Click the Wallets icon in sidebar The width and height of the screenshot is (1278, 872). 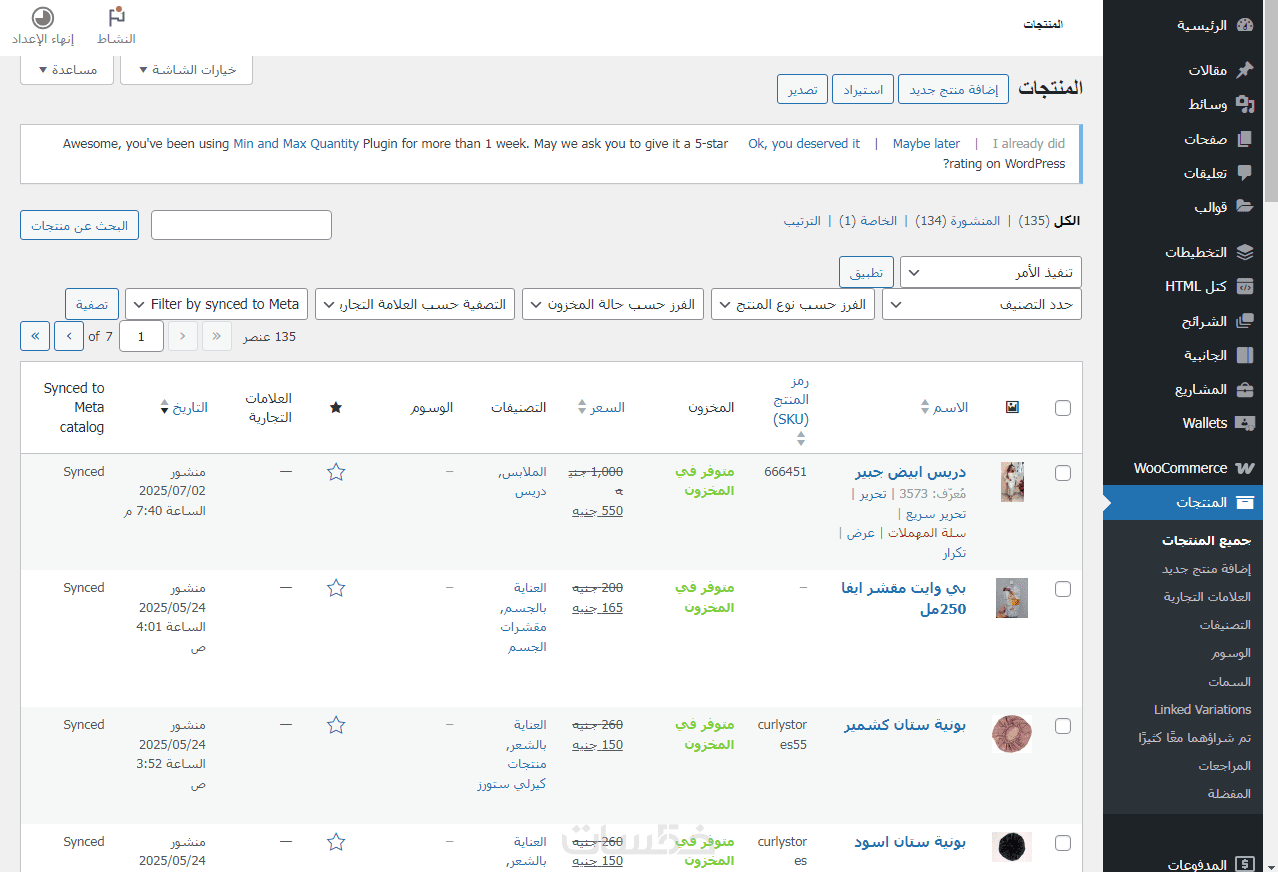[1244, 423]
